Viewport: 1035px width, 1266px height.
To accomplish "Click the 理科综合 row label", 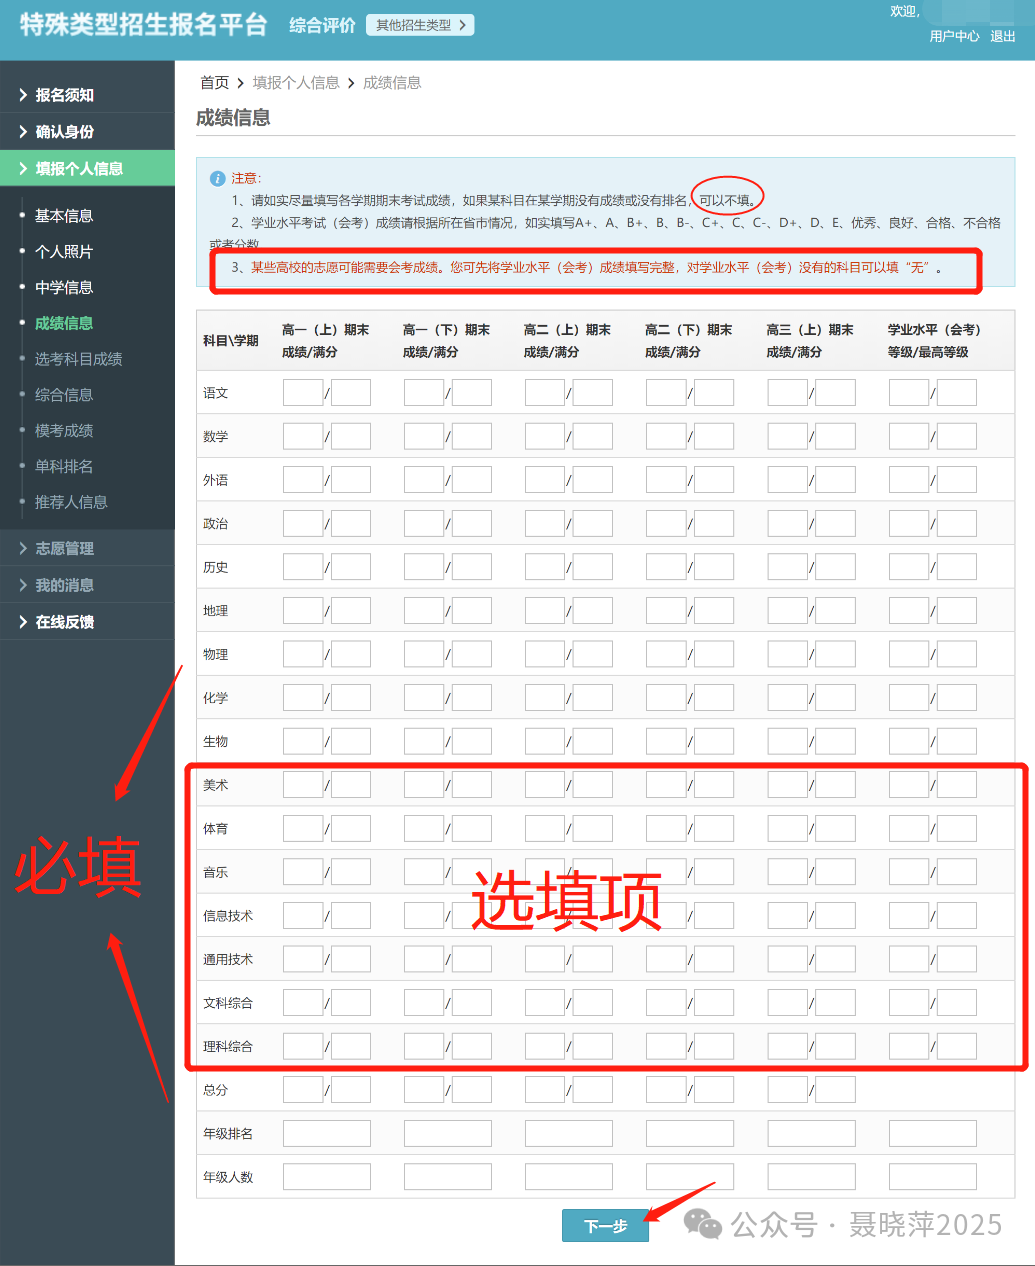I will pos(228,1047).
